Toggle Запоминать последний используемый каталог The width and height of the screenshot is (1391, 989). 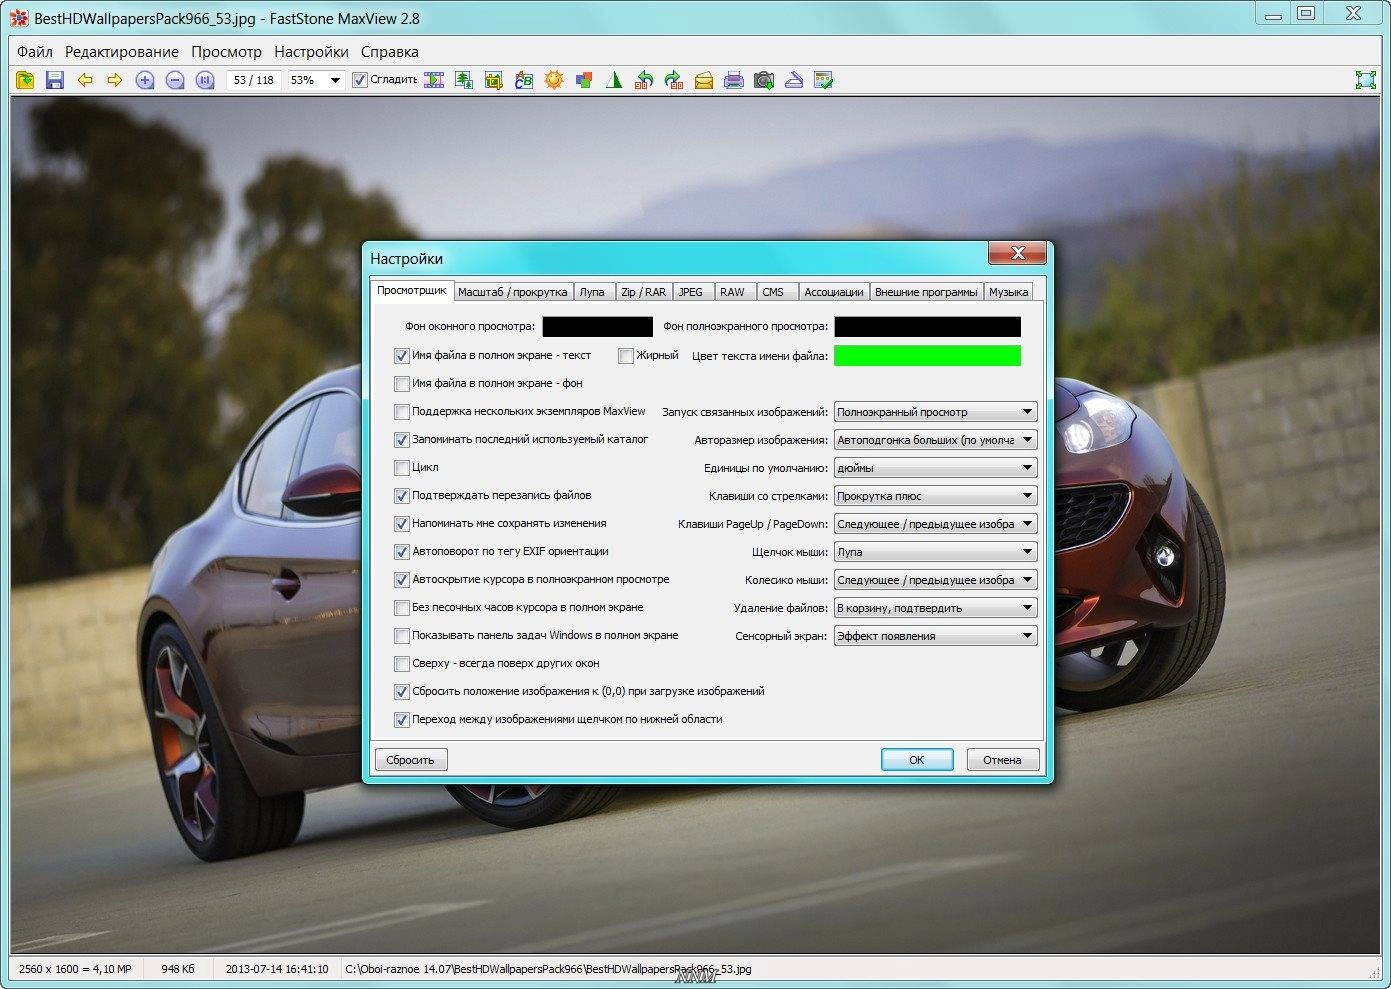tap(401, 439)
